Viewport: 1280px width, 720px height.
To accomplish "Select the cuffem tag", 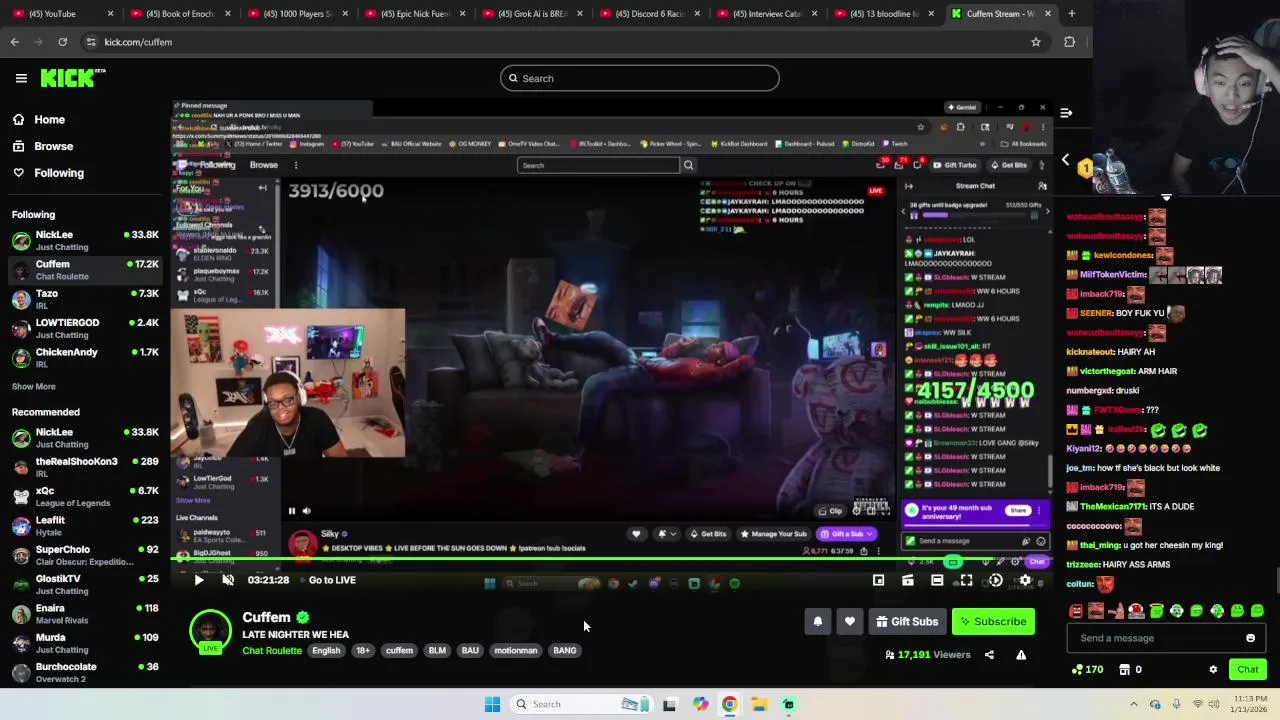I will 399,650.
